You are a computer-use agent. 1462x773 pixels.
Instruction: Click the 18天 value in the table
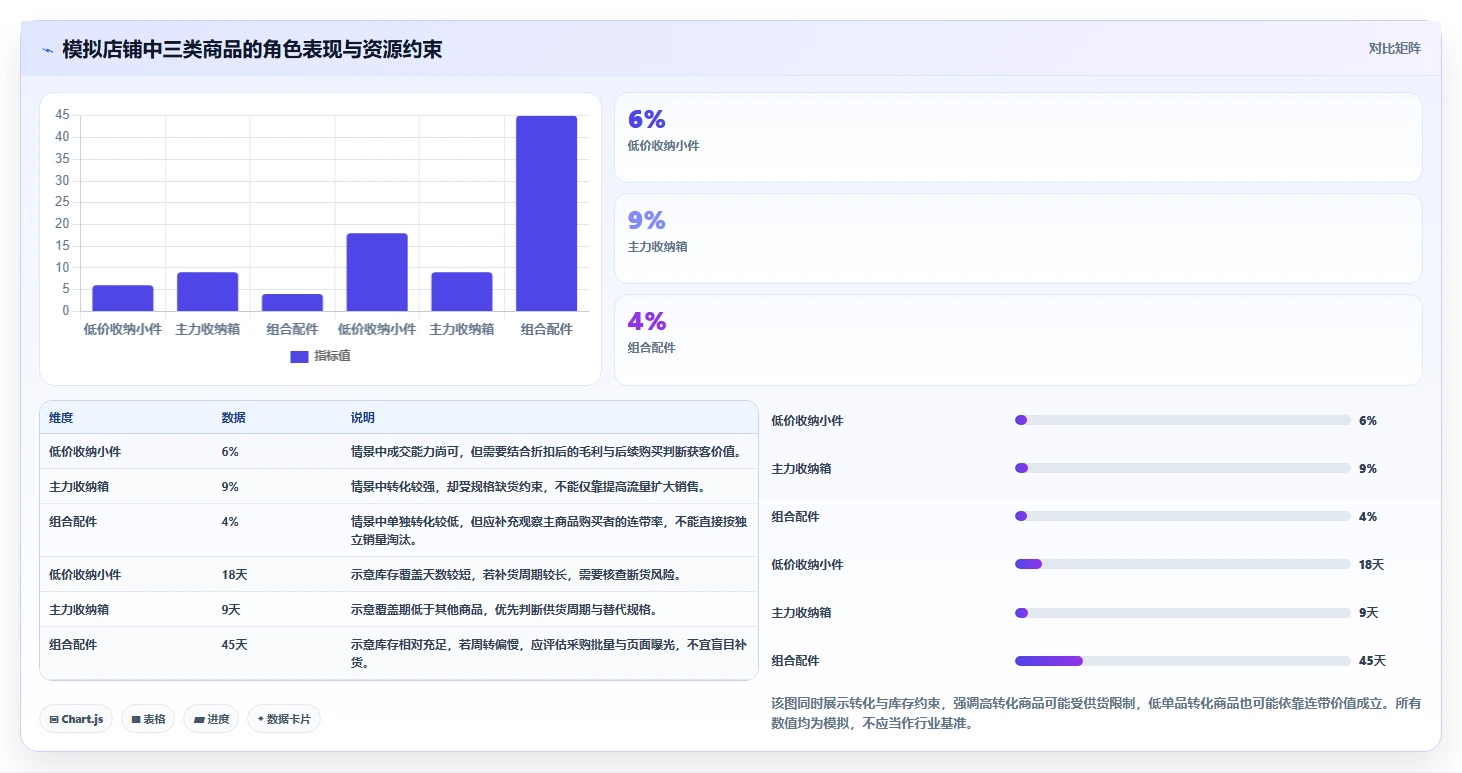(234, 574)
